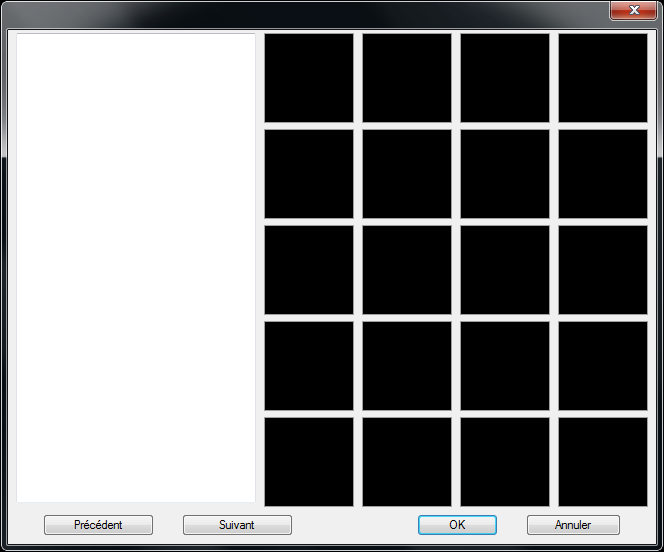Pick the last thumbnail in the second row

coord(603,174)
